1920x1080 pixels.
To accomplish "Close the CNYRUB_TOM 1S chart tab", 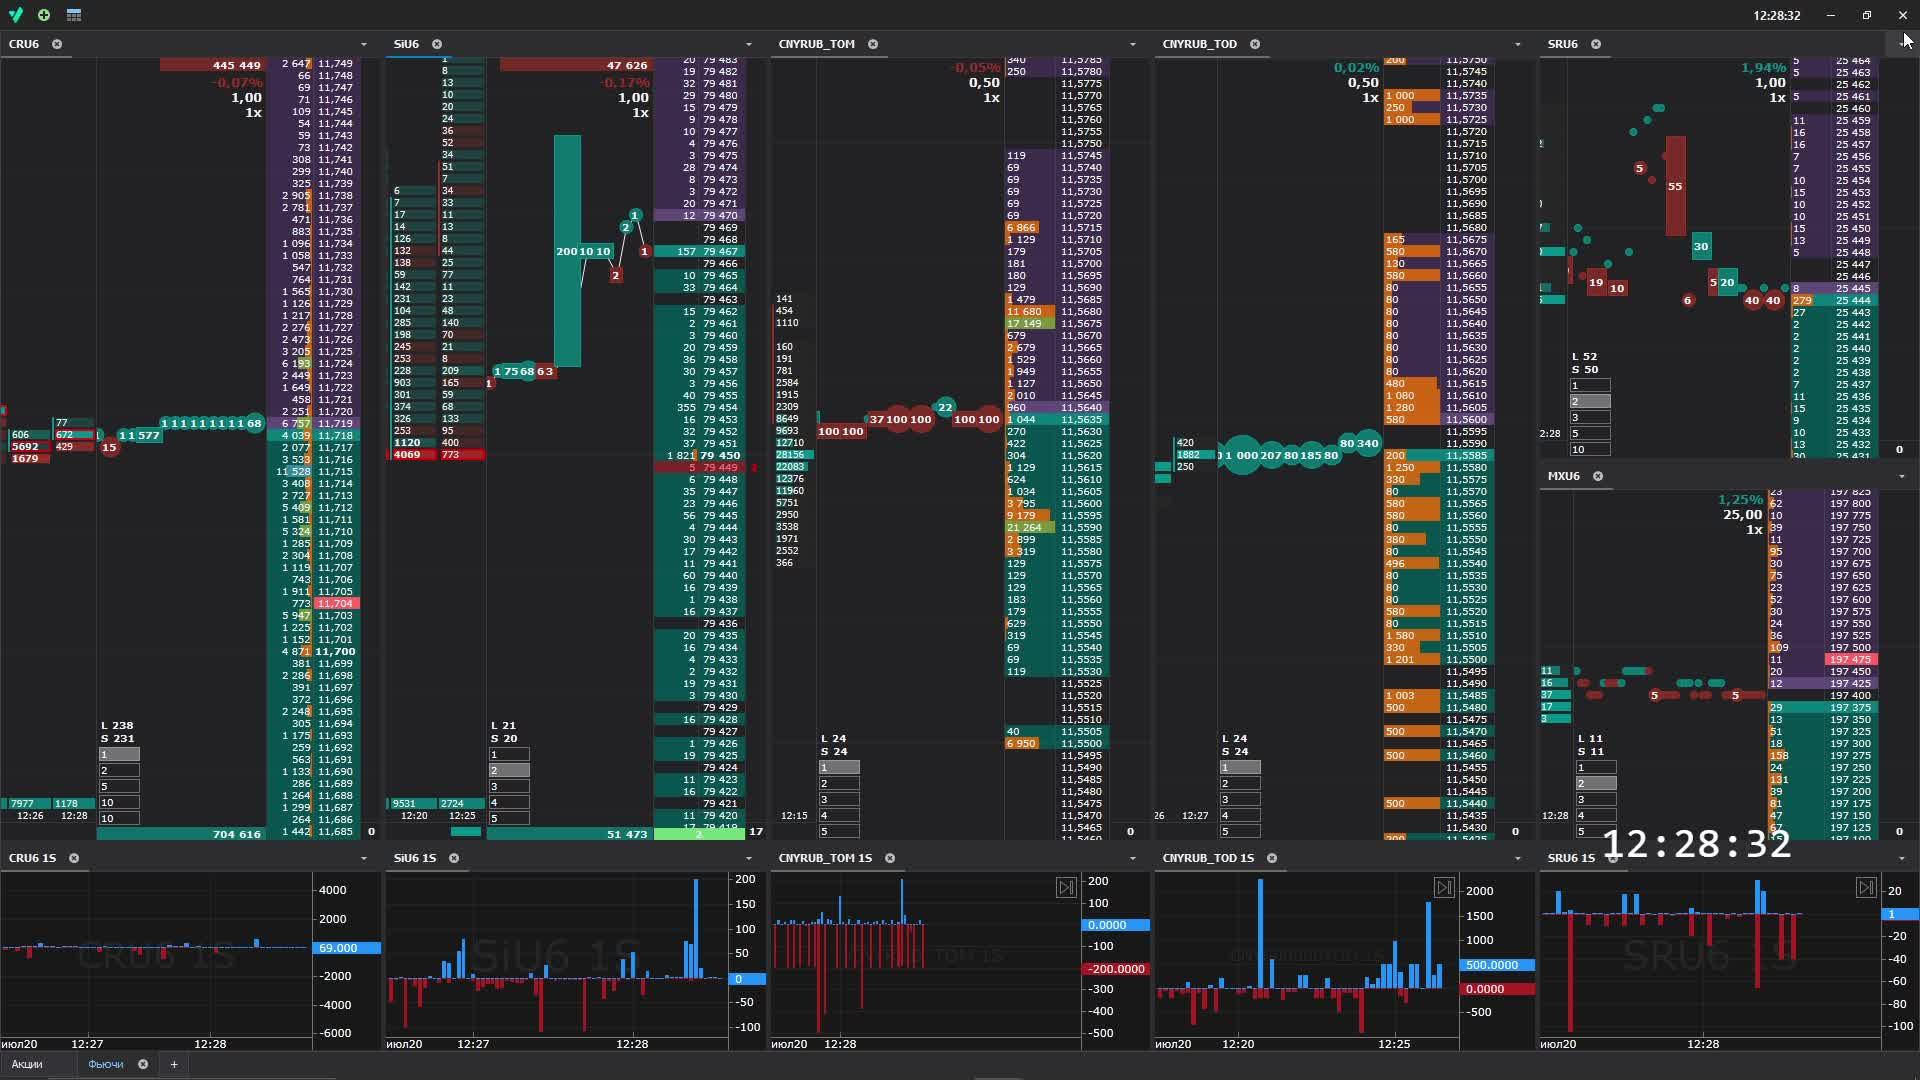I will click(890, 858).
